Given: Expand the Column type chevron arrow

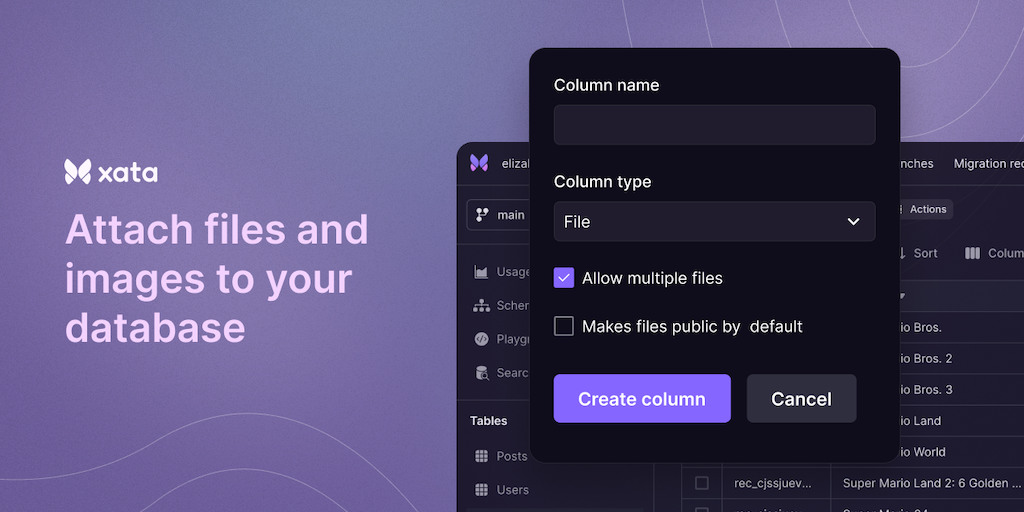Looking at the screenshot, I should [853, 222].
